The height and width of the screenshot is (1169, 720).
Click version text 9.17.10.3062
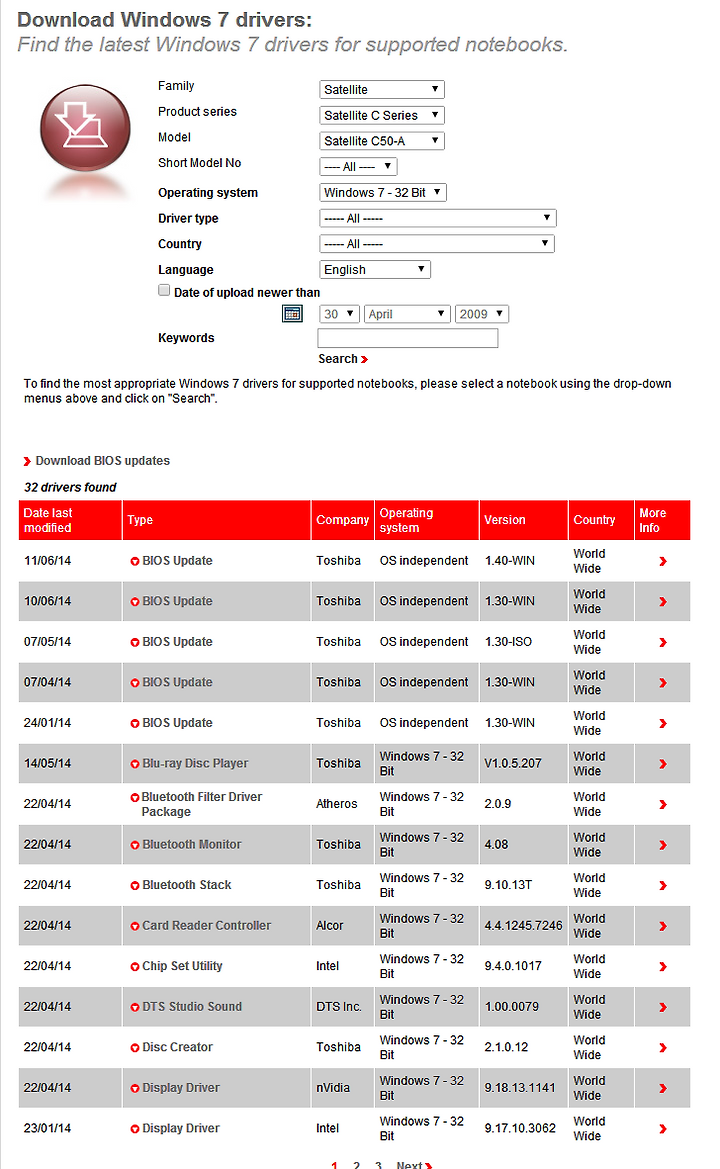(x=520, y=1129)
